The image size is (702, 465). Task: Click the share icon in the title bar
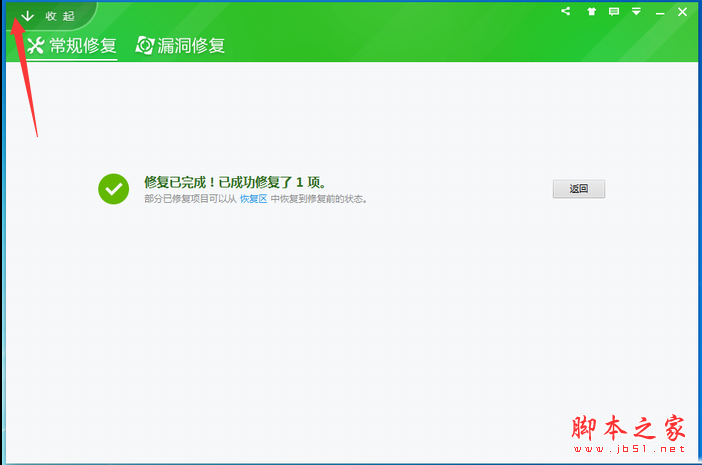[x=565, y=11]
